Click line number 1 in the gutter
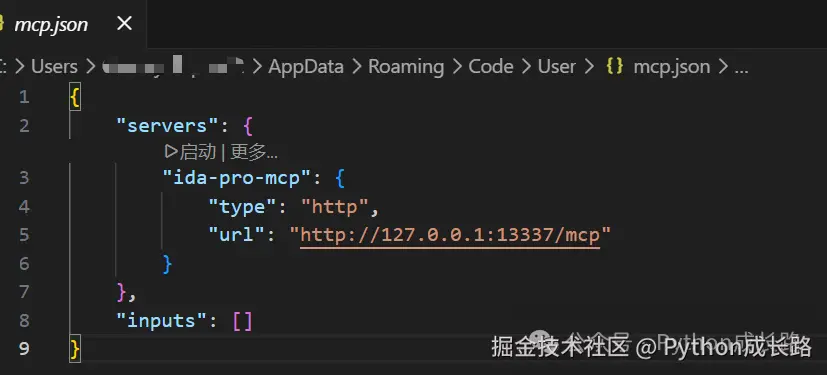827x375 pixels. tap(24, 97)
